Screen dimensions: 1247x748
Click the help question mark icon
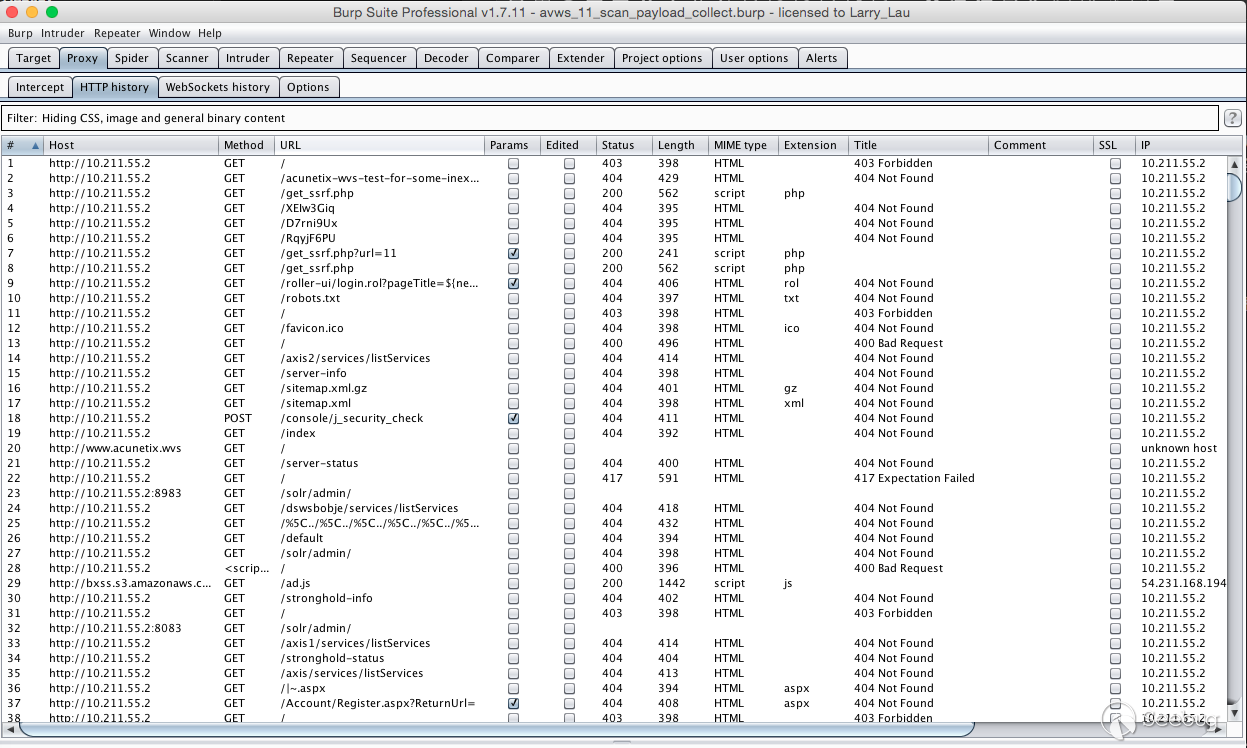1233,118
